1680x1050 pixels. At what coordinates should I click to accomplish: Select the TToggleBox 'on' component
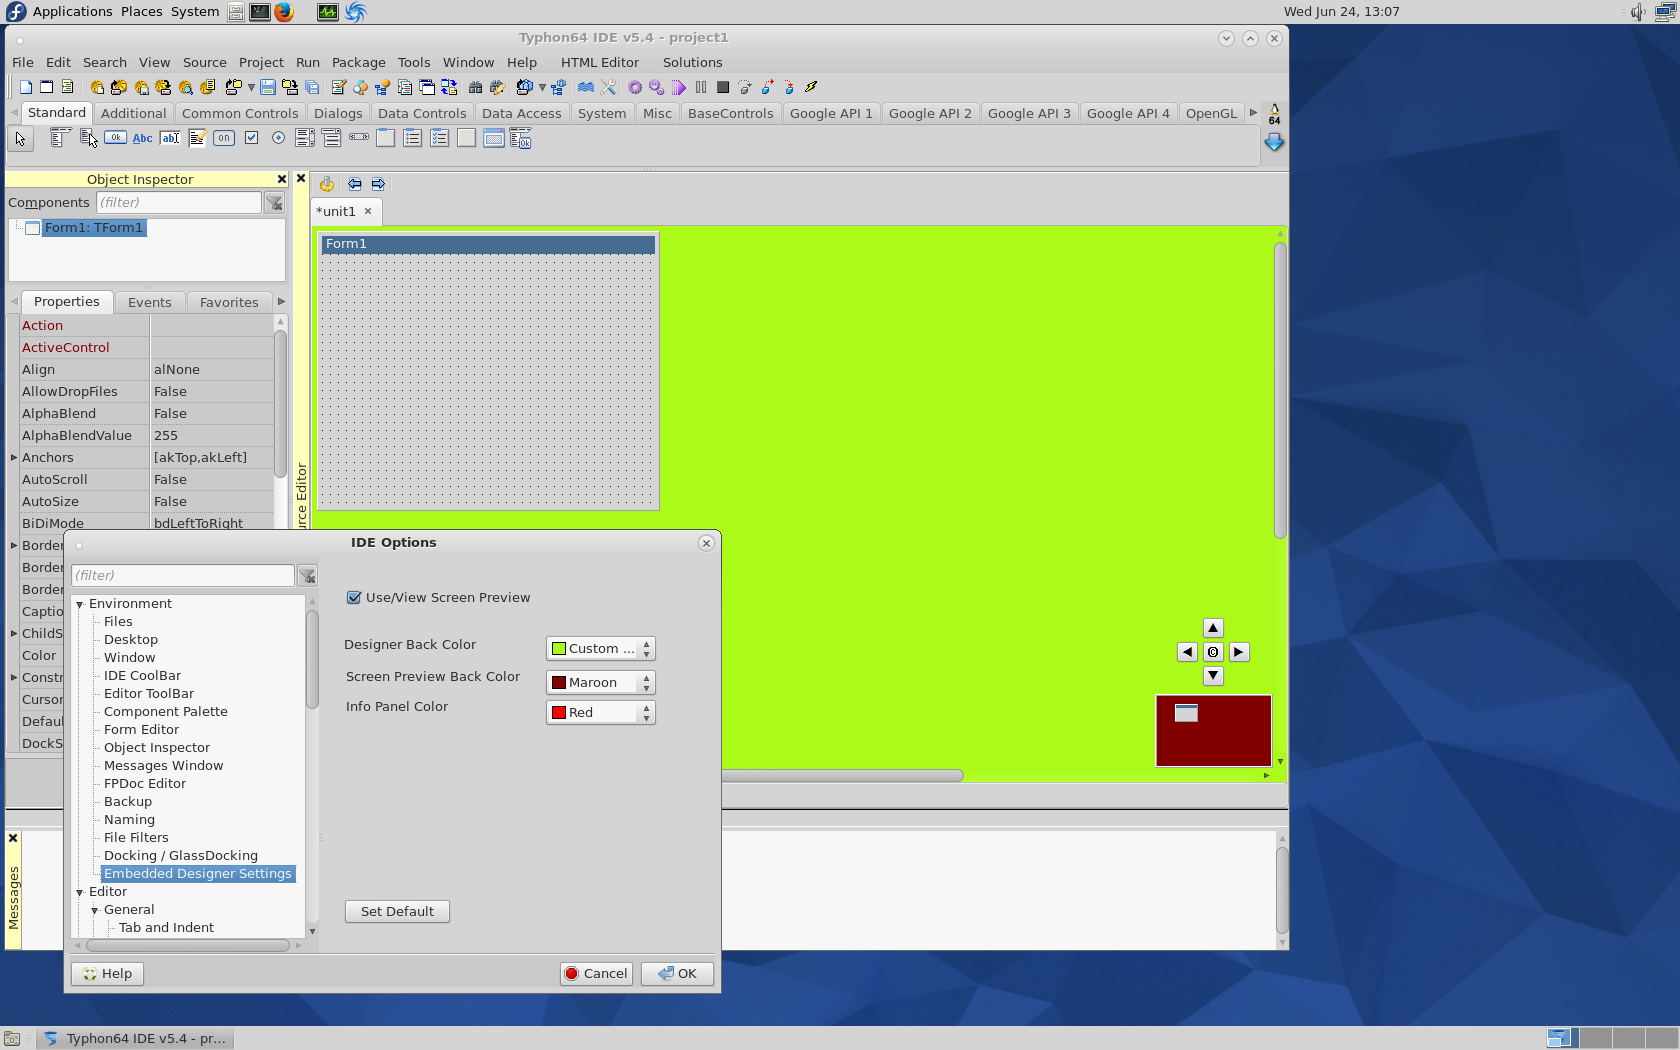click(x=224, y=138)
